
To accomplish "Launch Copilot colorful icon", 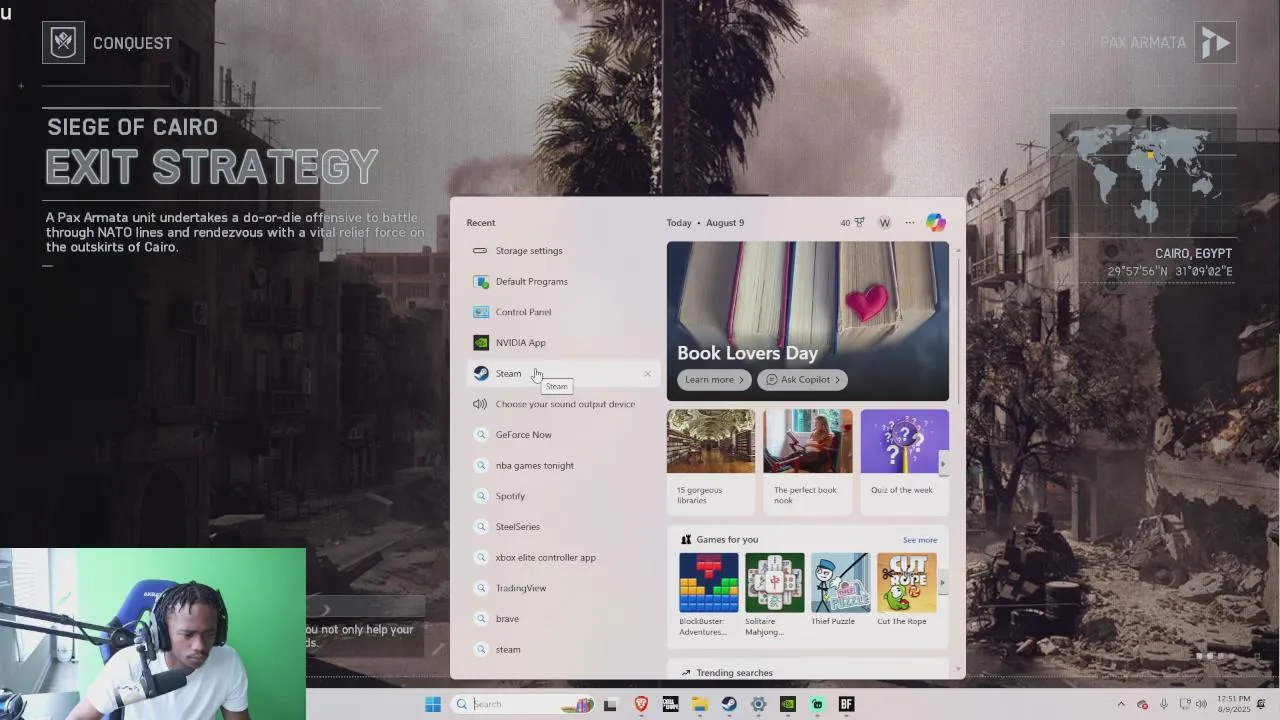I will [x=936, y=223].
